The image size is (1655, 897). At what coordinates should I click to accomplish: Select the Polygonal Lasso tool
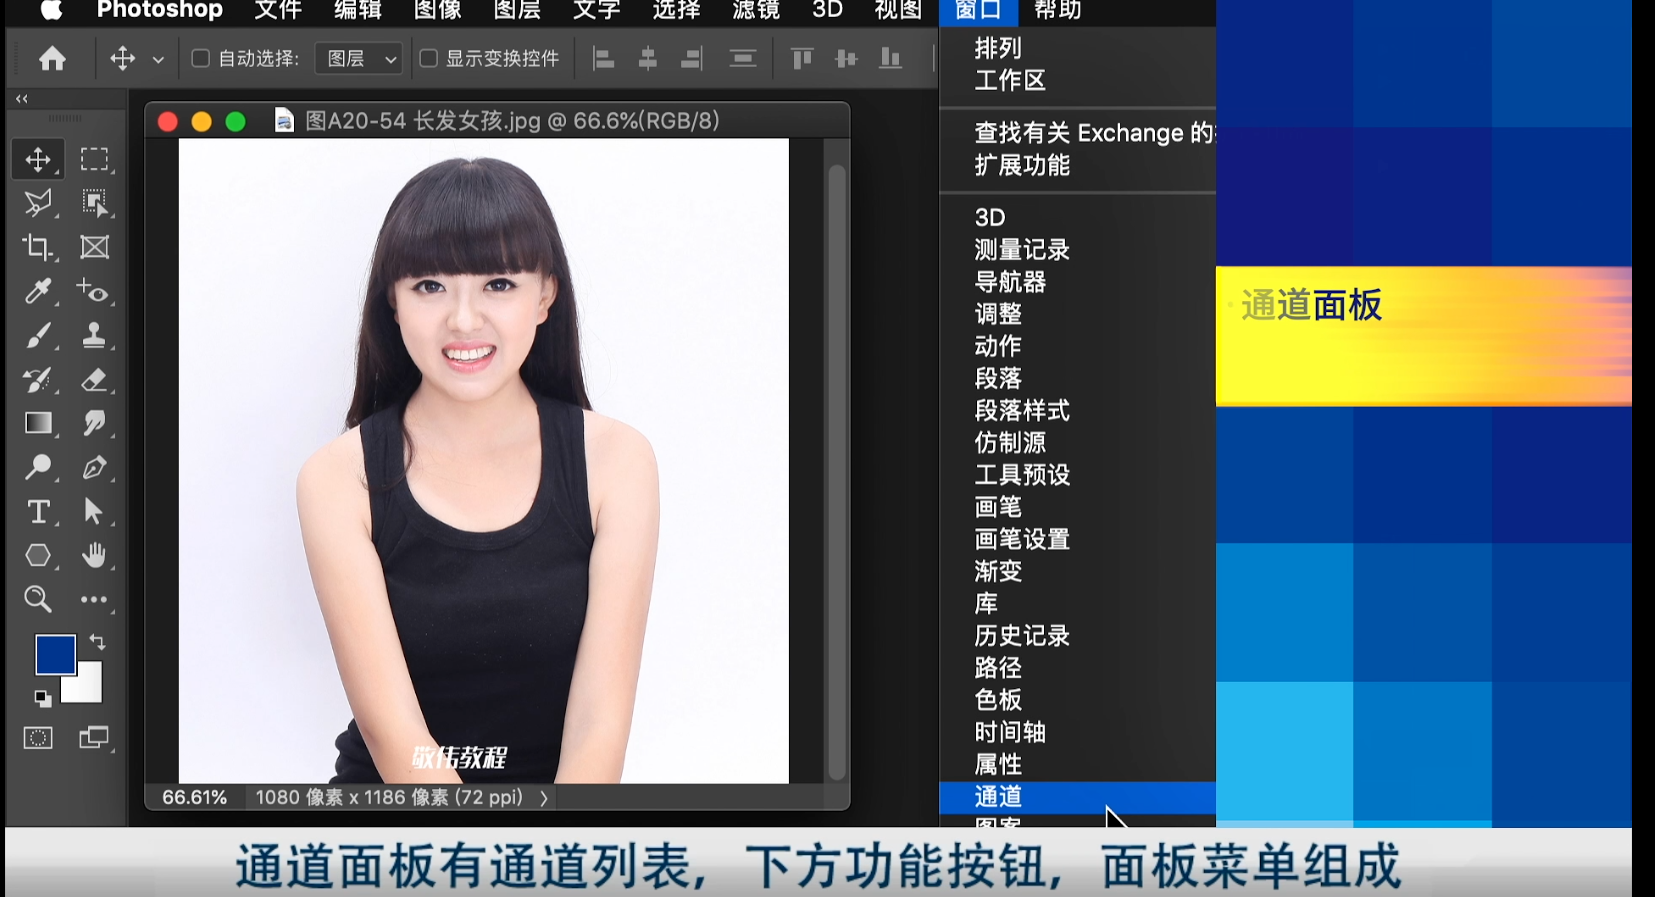click(x=38, y=203)
